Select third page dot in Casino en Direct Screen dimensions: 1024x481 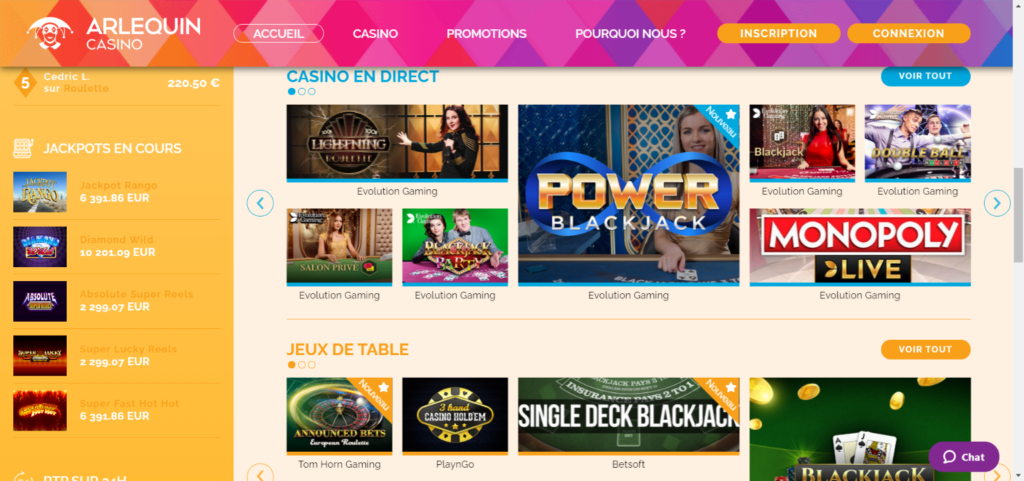click(x=312, y=91)
